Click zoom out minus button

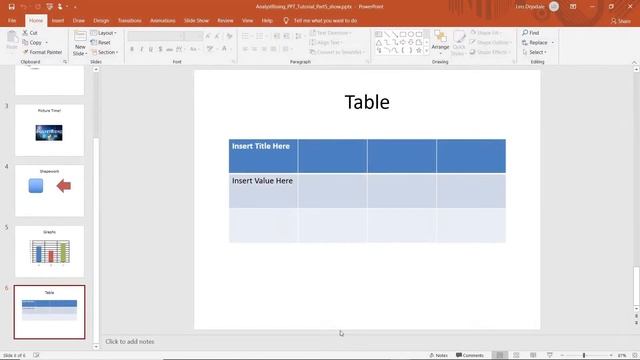coord(562,355)
